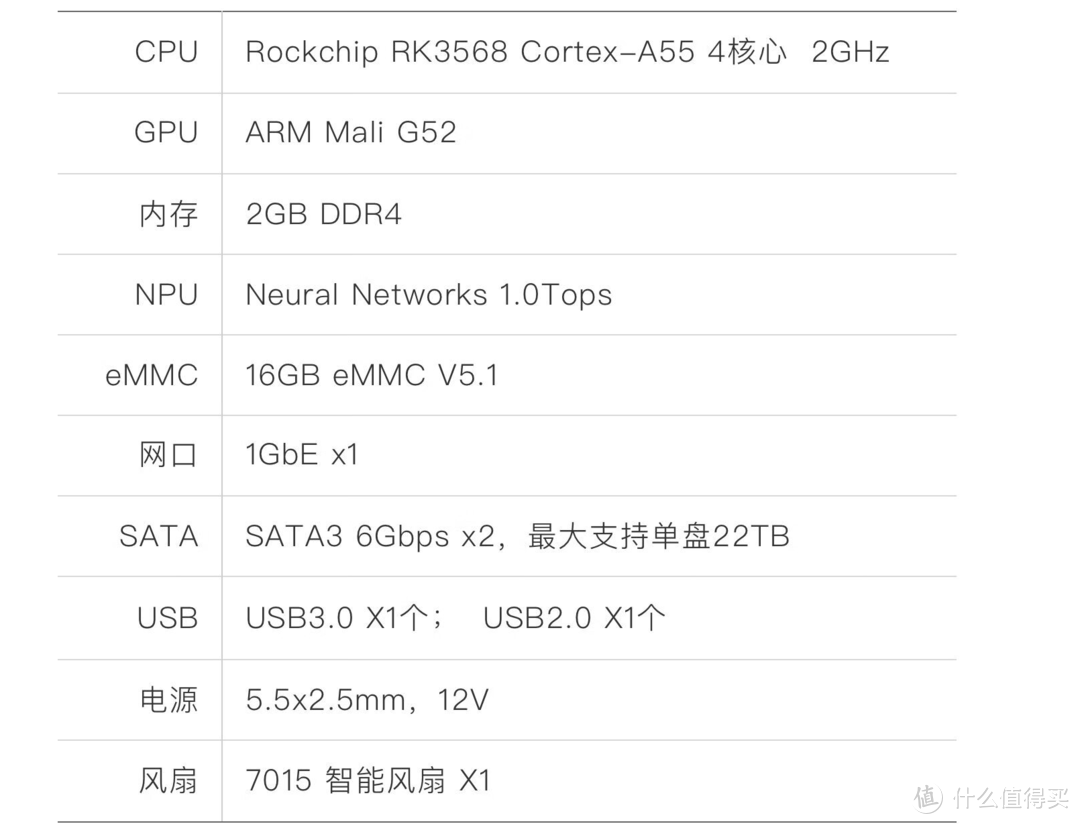
Task: Click the 5.5x2.5mm, 12V power value
Action: (367, 699)
